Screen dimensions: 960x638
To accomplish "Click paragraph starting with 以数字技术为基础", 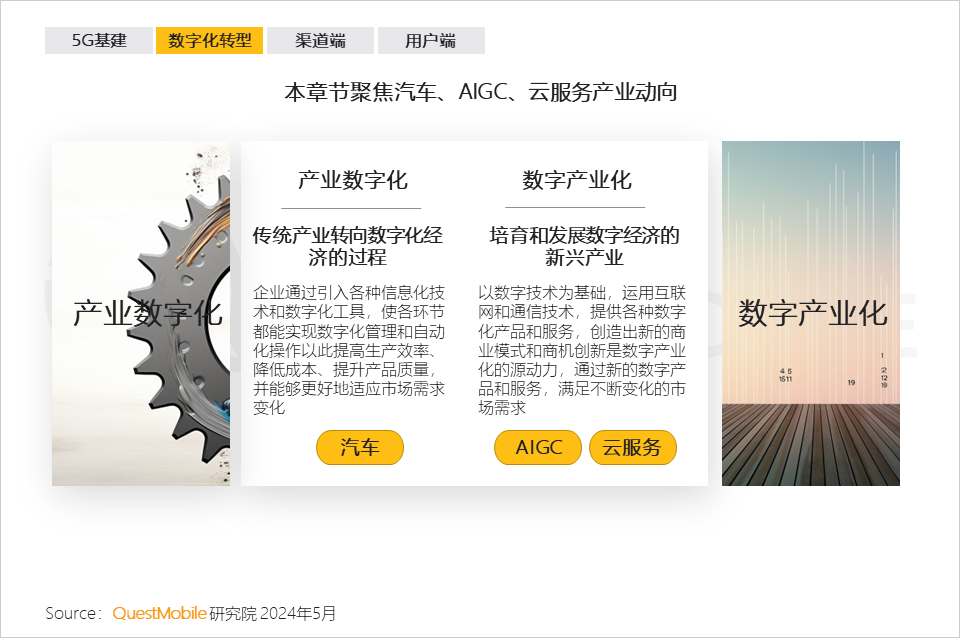I will (x=582, y=350).
